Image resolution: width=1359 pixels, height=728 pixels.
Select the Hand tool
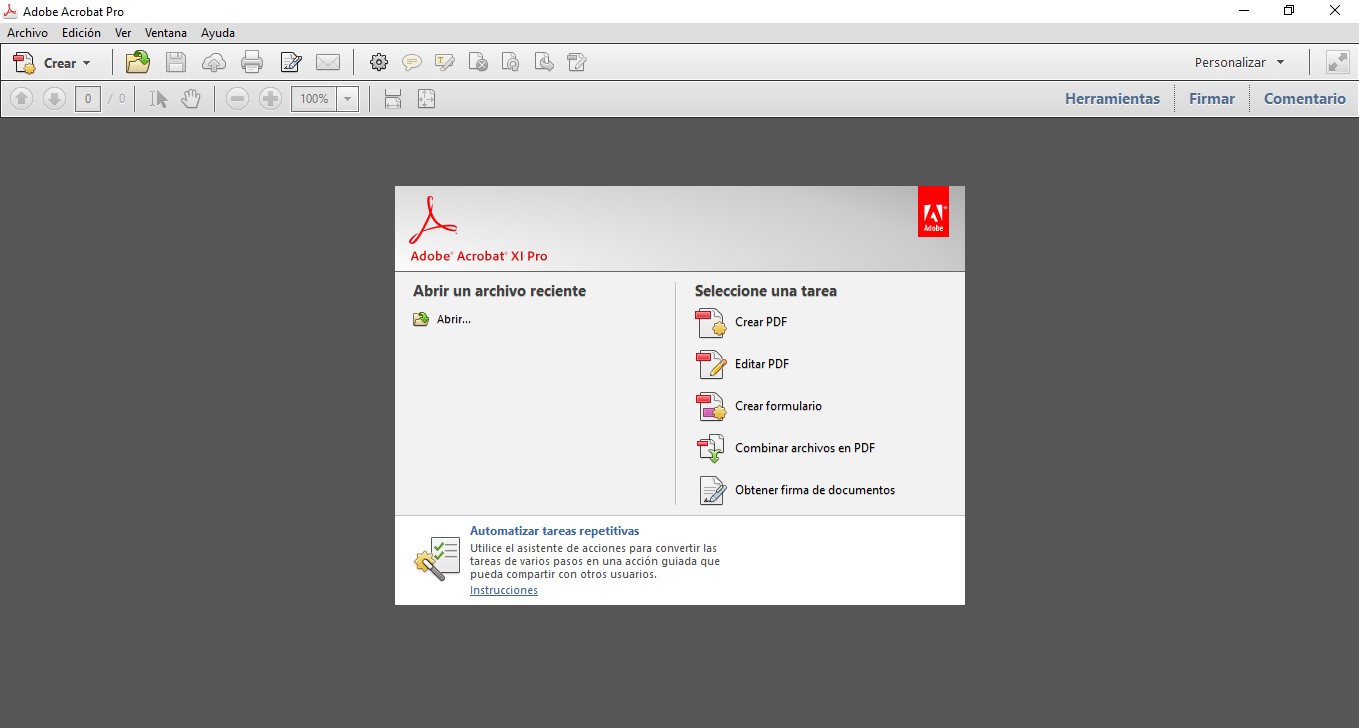point(190,98)
